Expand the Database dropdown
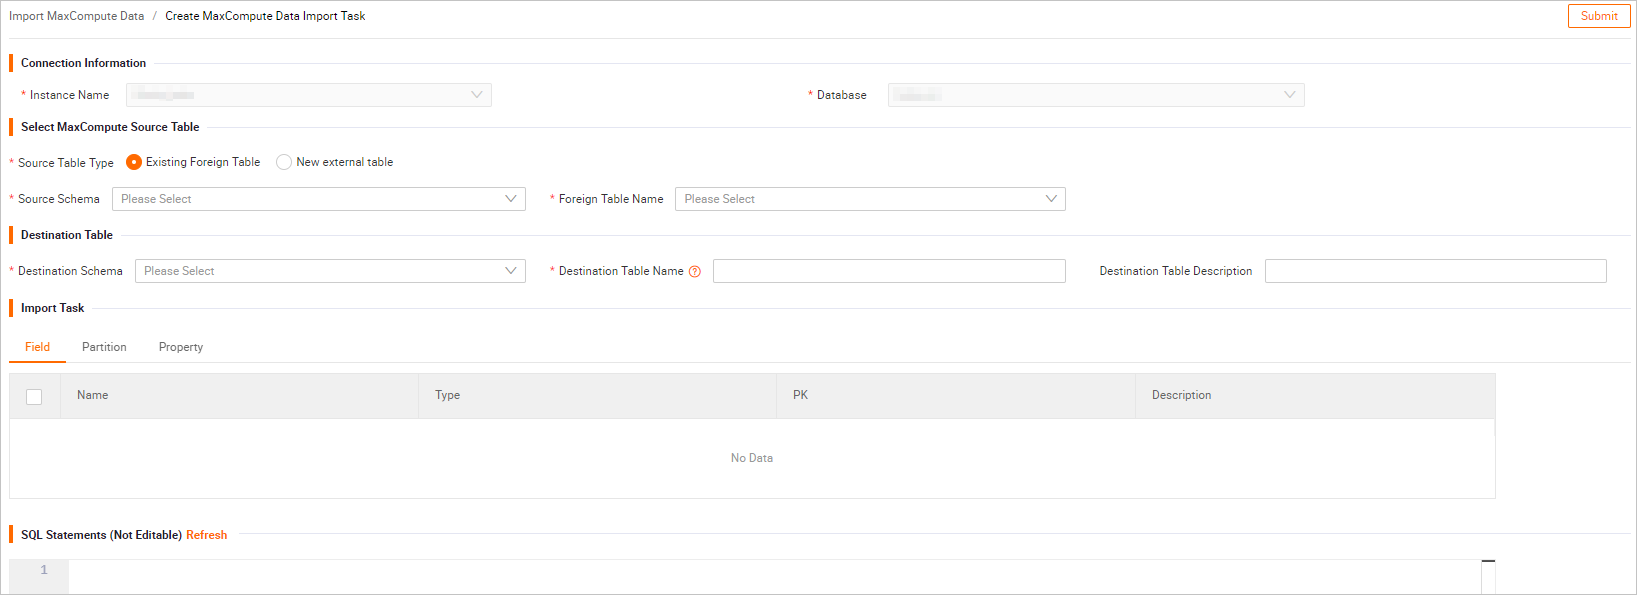 pyautogui.click(x=1095, y=95)
